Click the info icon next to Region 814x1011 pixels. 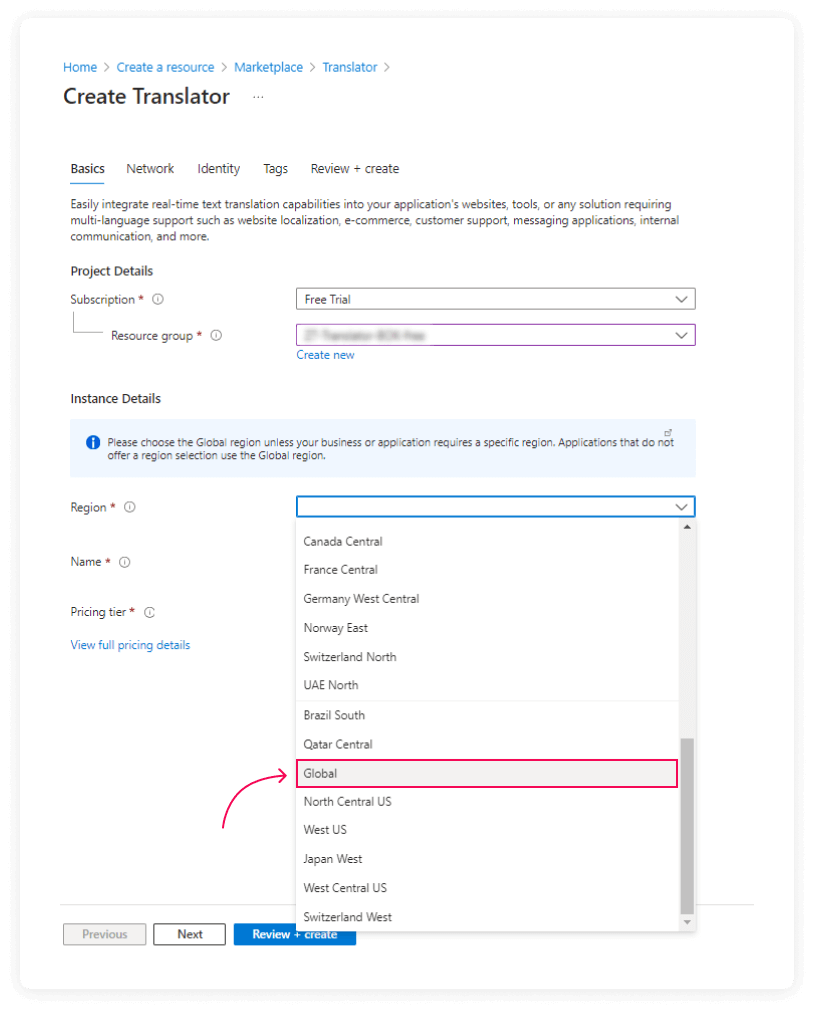click(130, 507)
